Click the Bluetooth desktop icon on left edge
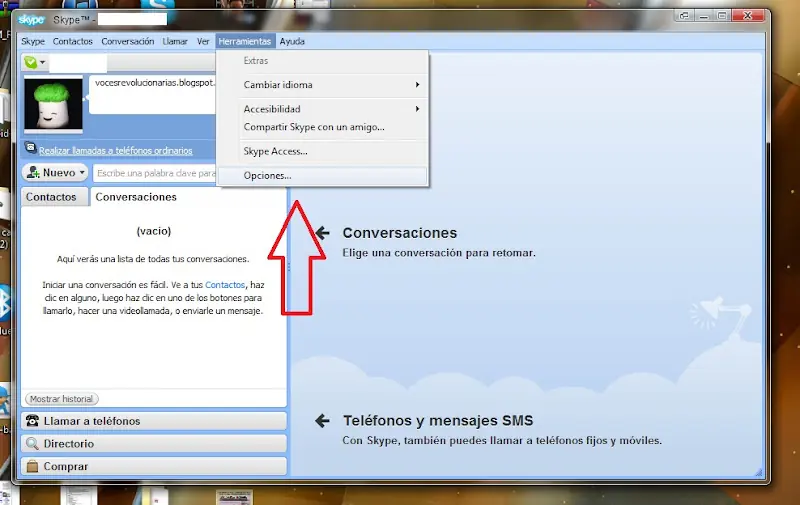The image size is (800, 505). click(x=5, y=304)
